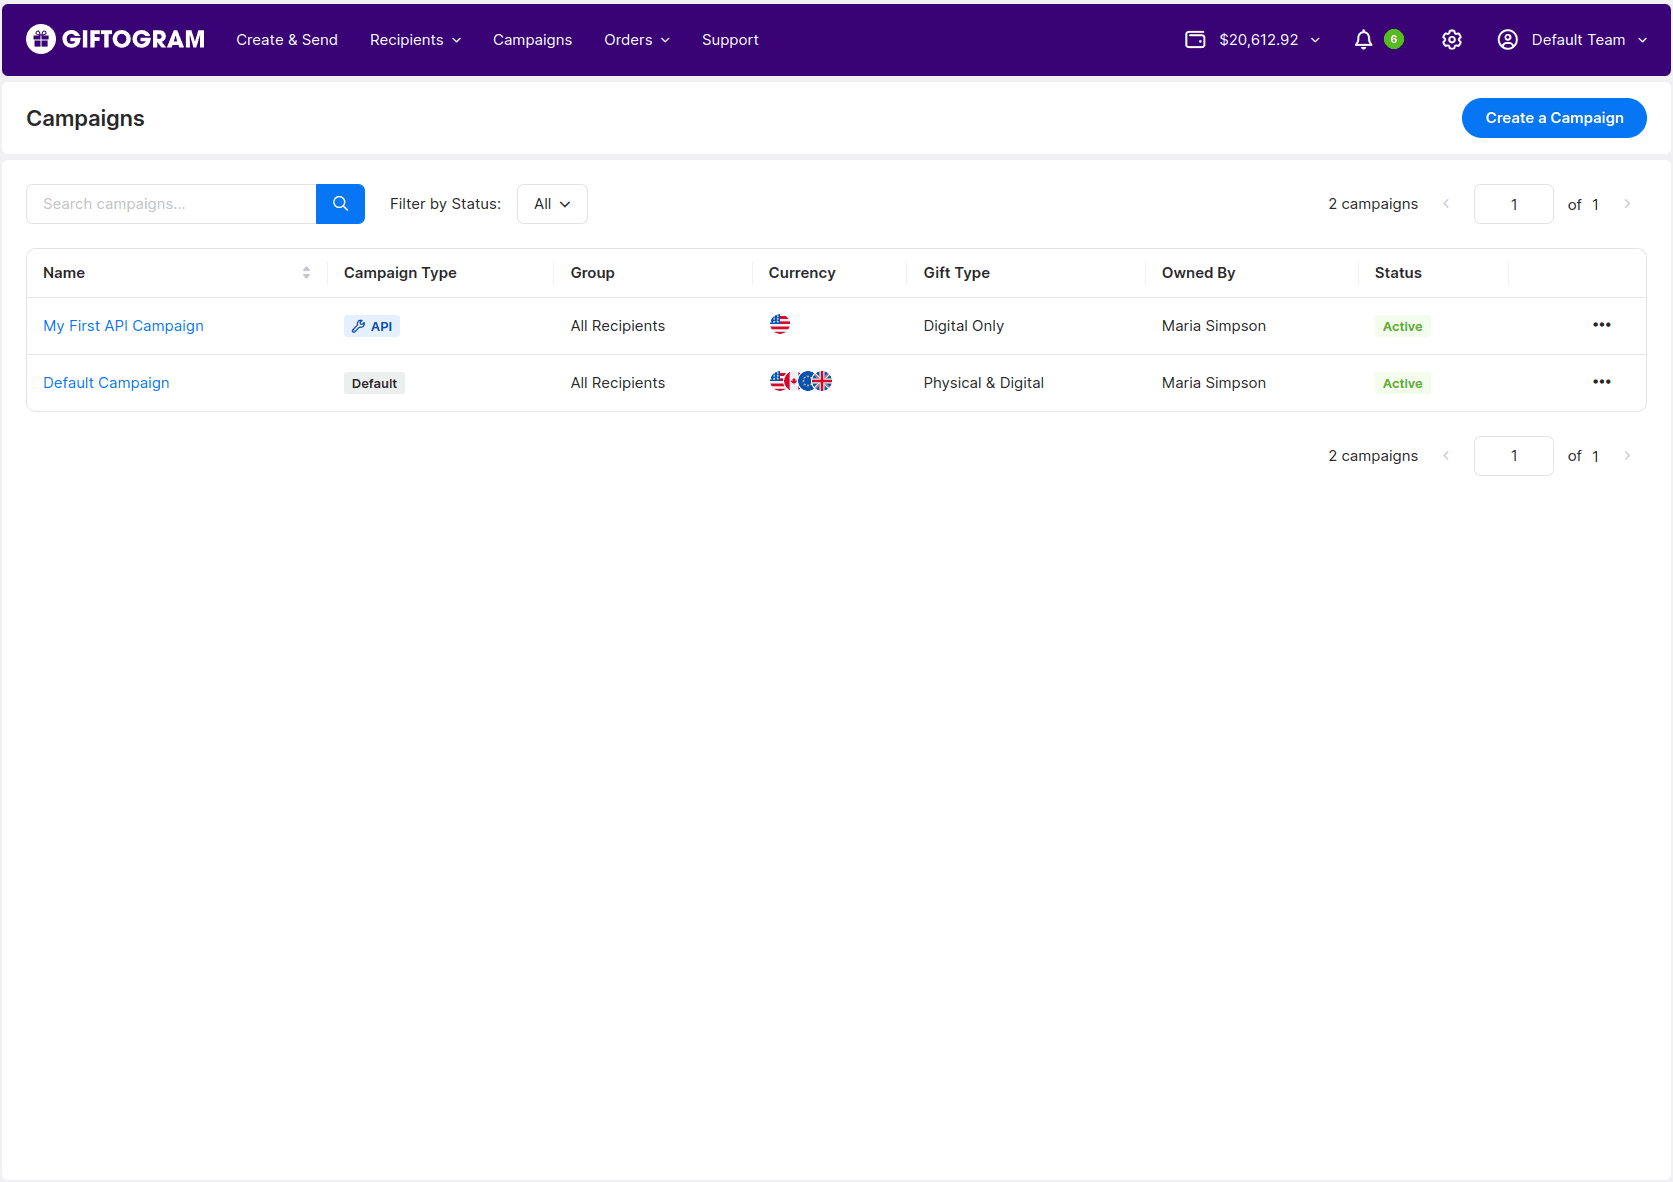
Task: Click the blue search magnifier button
Action: coord(340,204)
